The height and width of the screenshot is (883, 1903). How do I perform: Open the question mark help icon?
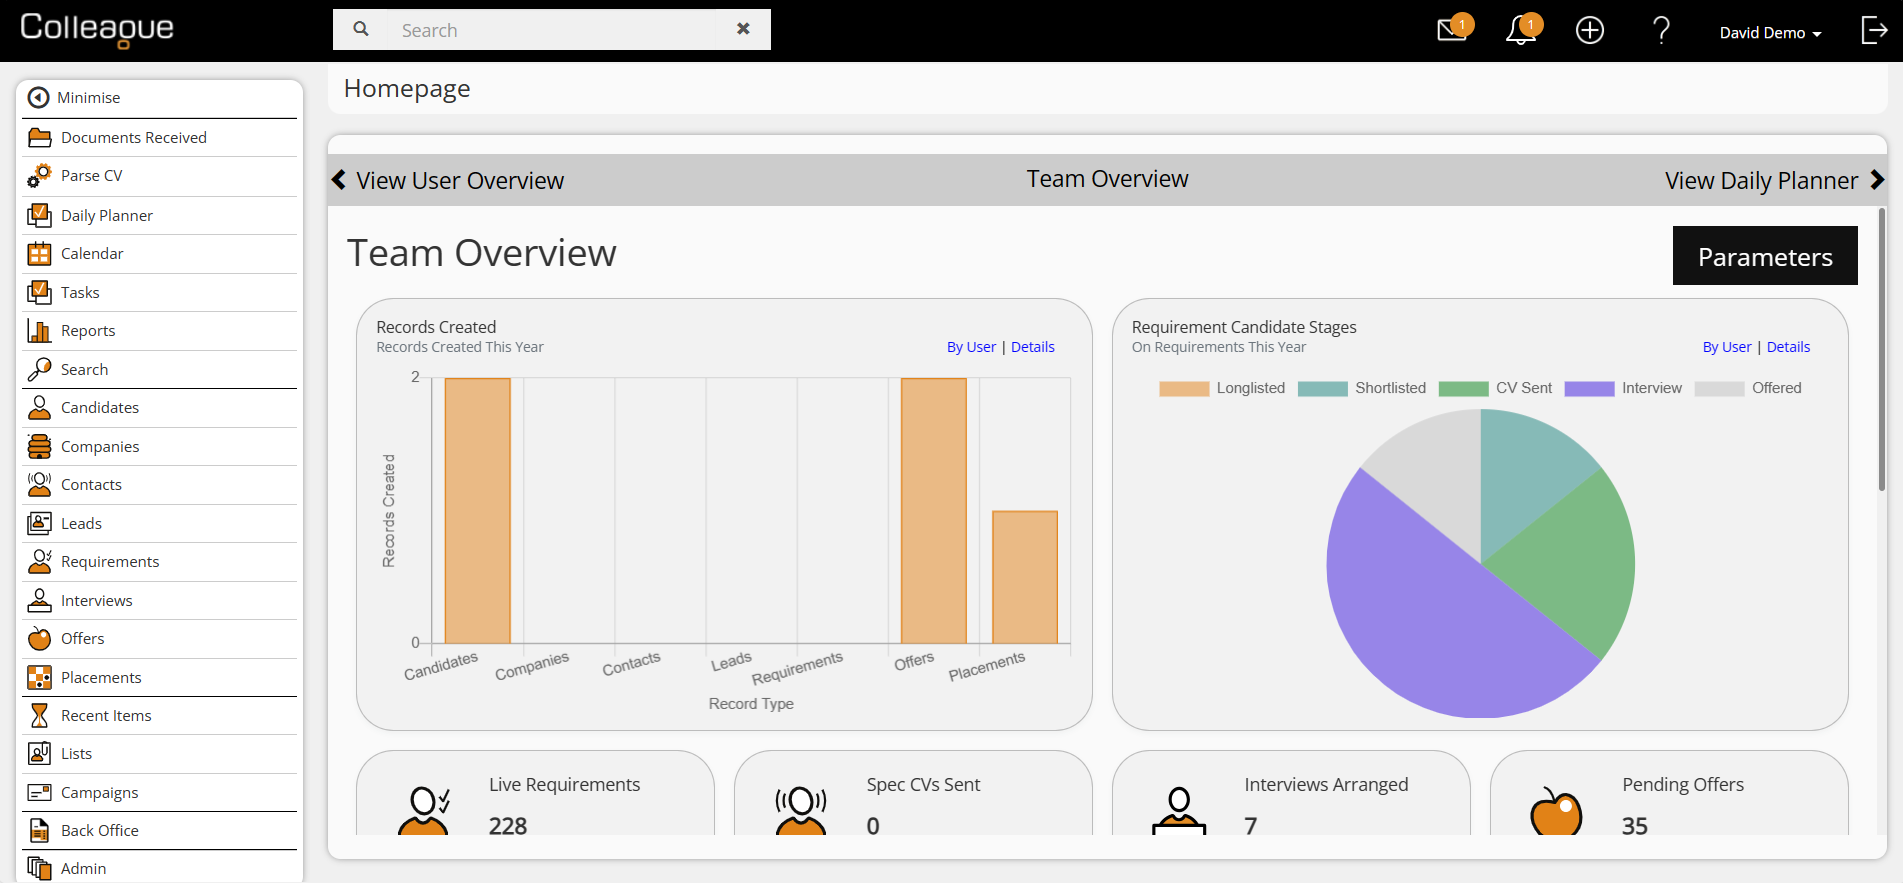1661,30
